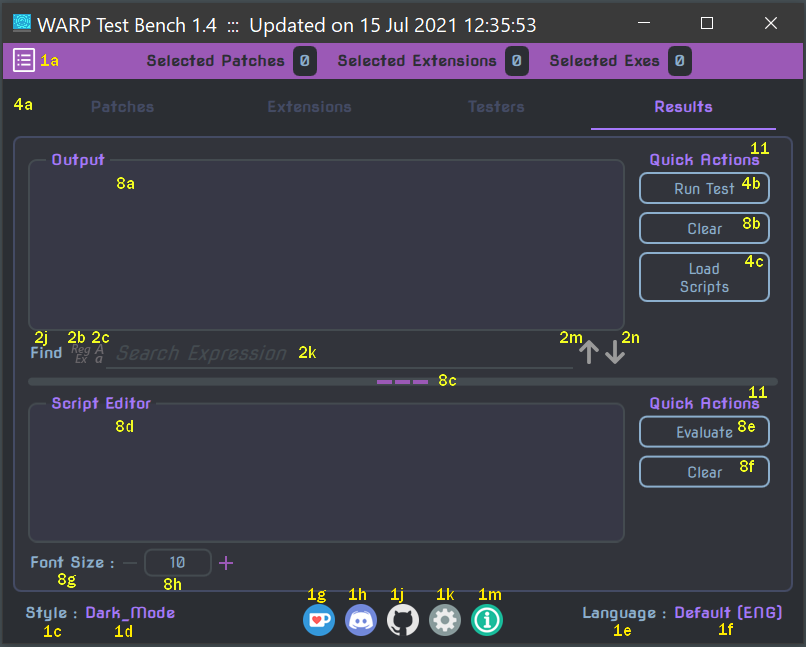Click the Search Expression input field
Screen dimensions: 806x647
pos(339,354)
